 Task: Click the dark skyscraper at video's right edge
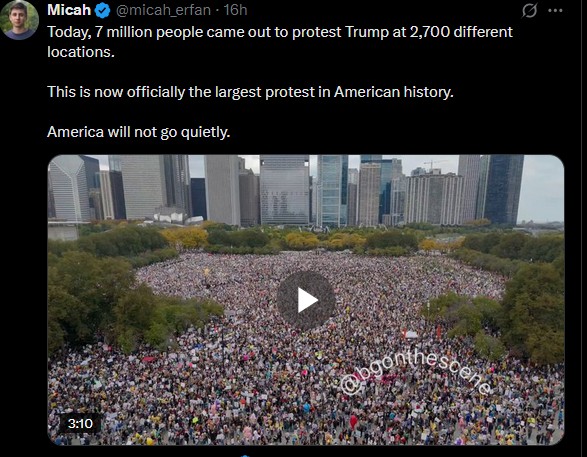click(x=504, y=189)
